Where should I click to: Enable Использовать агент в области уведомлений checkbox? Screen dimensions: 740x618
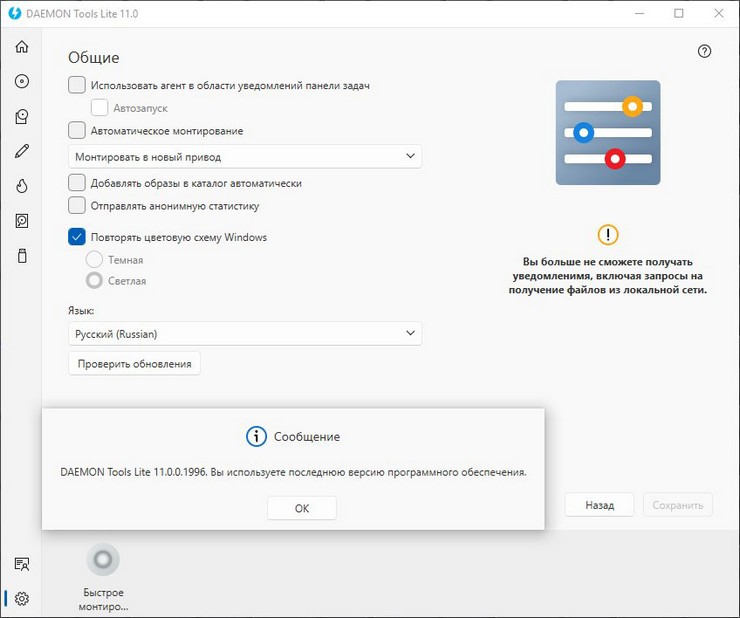pos(77,85)
